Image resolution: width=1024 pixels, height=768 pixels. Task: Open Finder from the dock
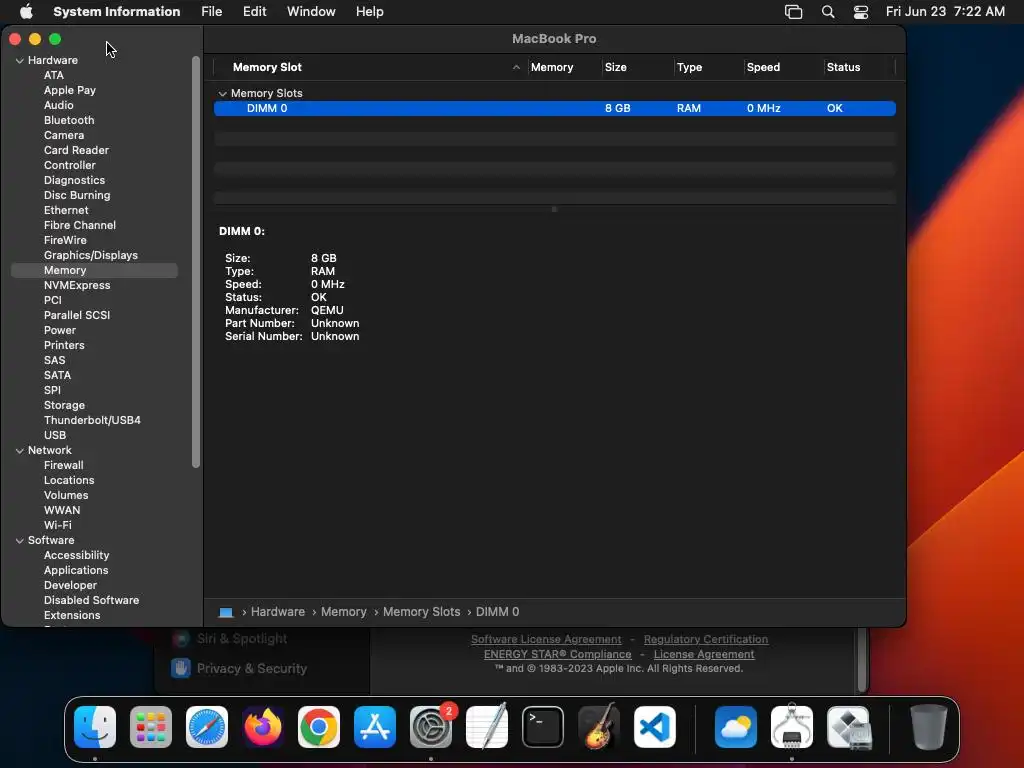tap(95, 727)
